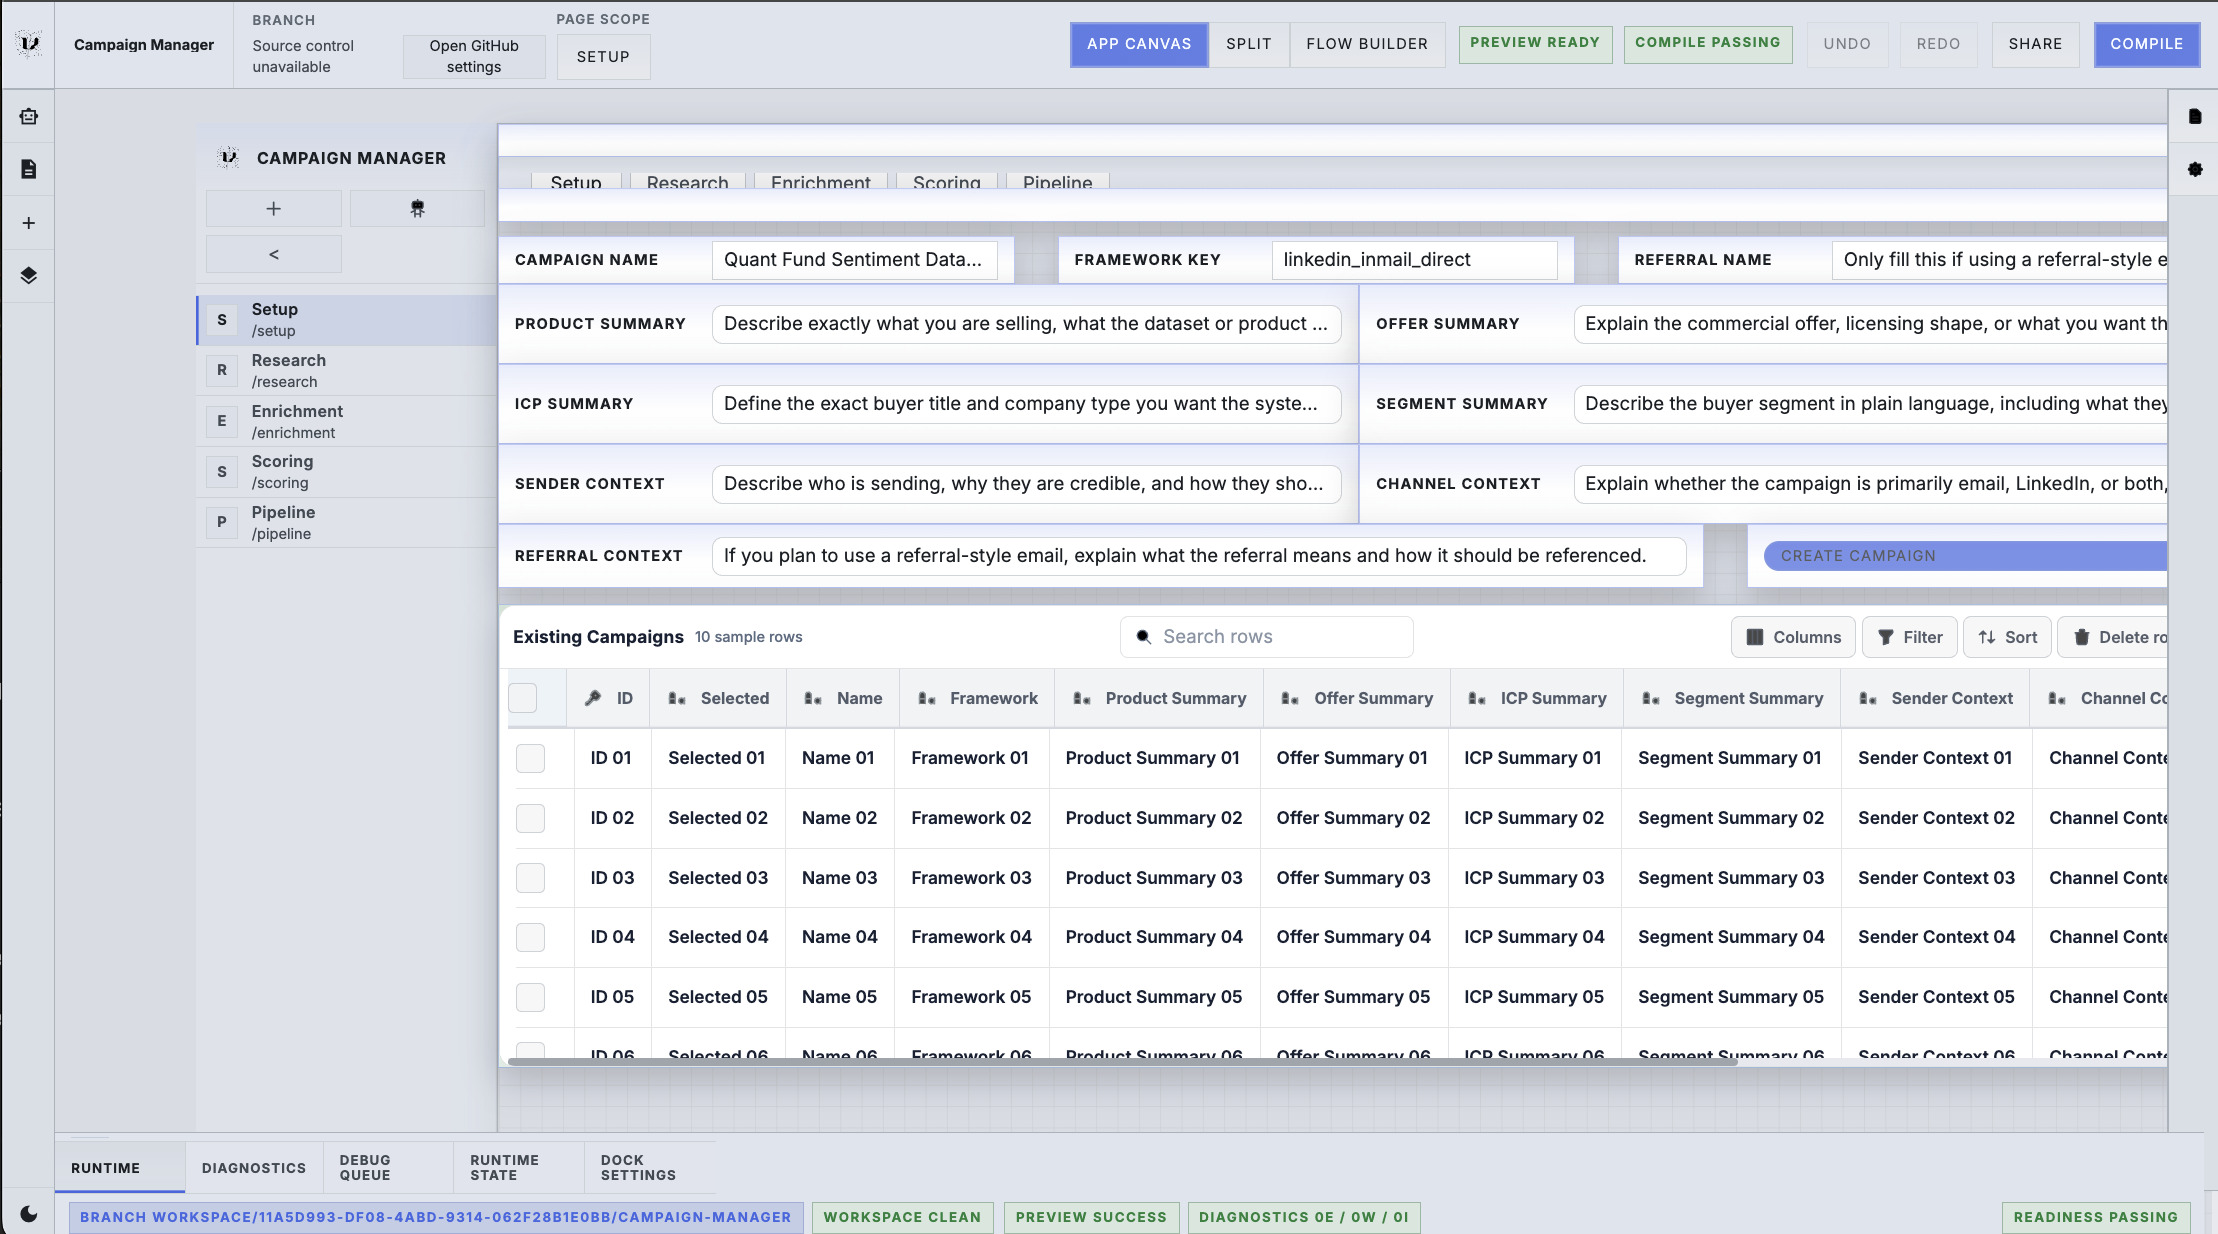
Task: Click the robot icon in the Campaign Manager panel
Action: [x=417, y=208]
